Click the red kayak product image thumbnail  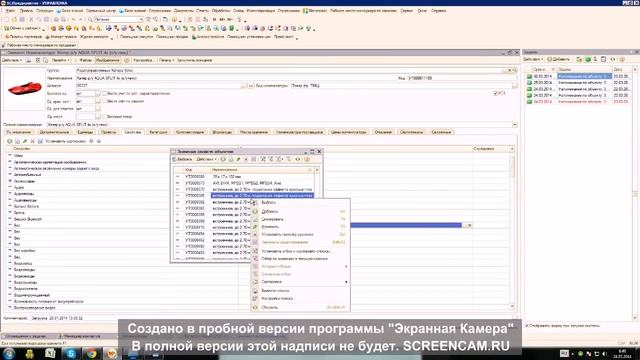tap(24, 88)
